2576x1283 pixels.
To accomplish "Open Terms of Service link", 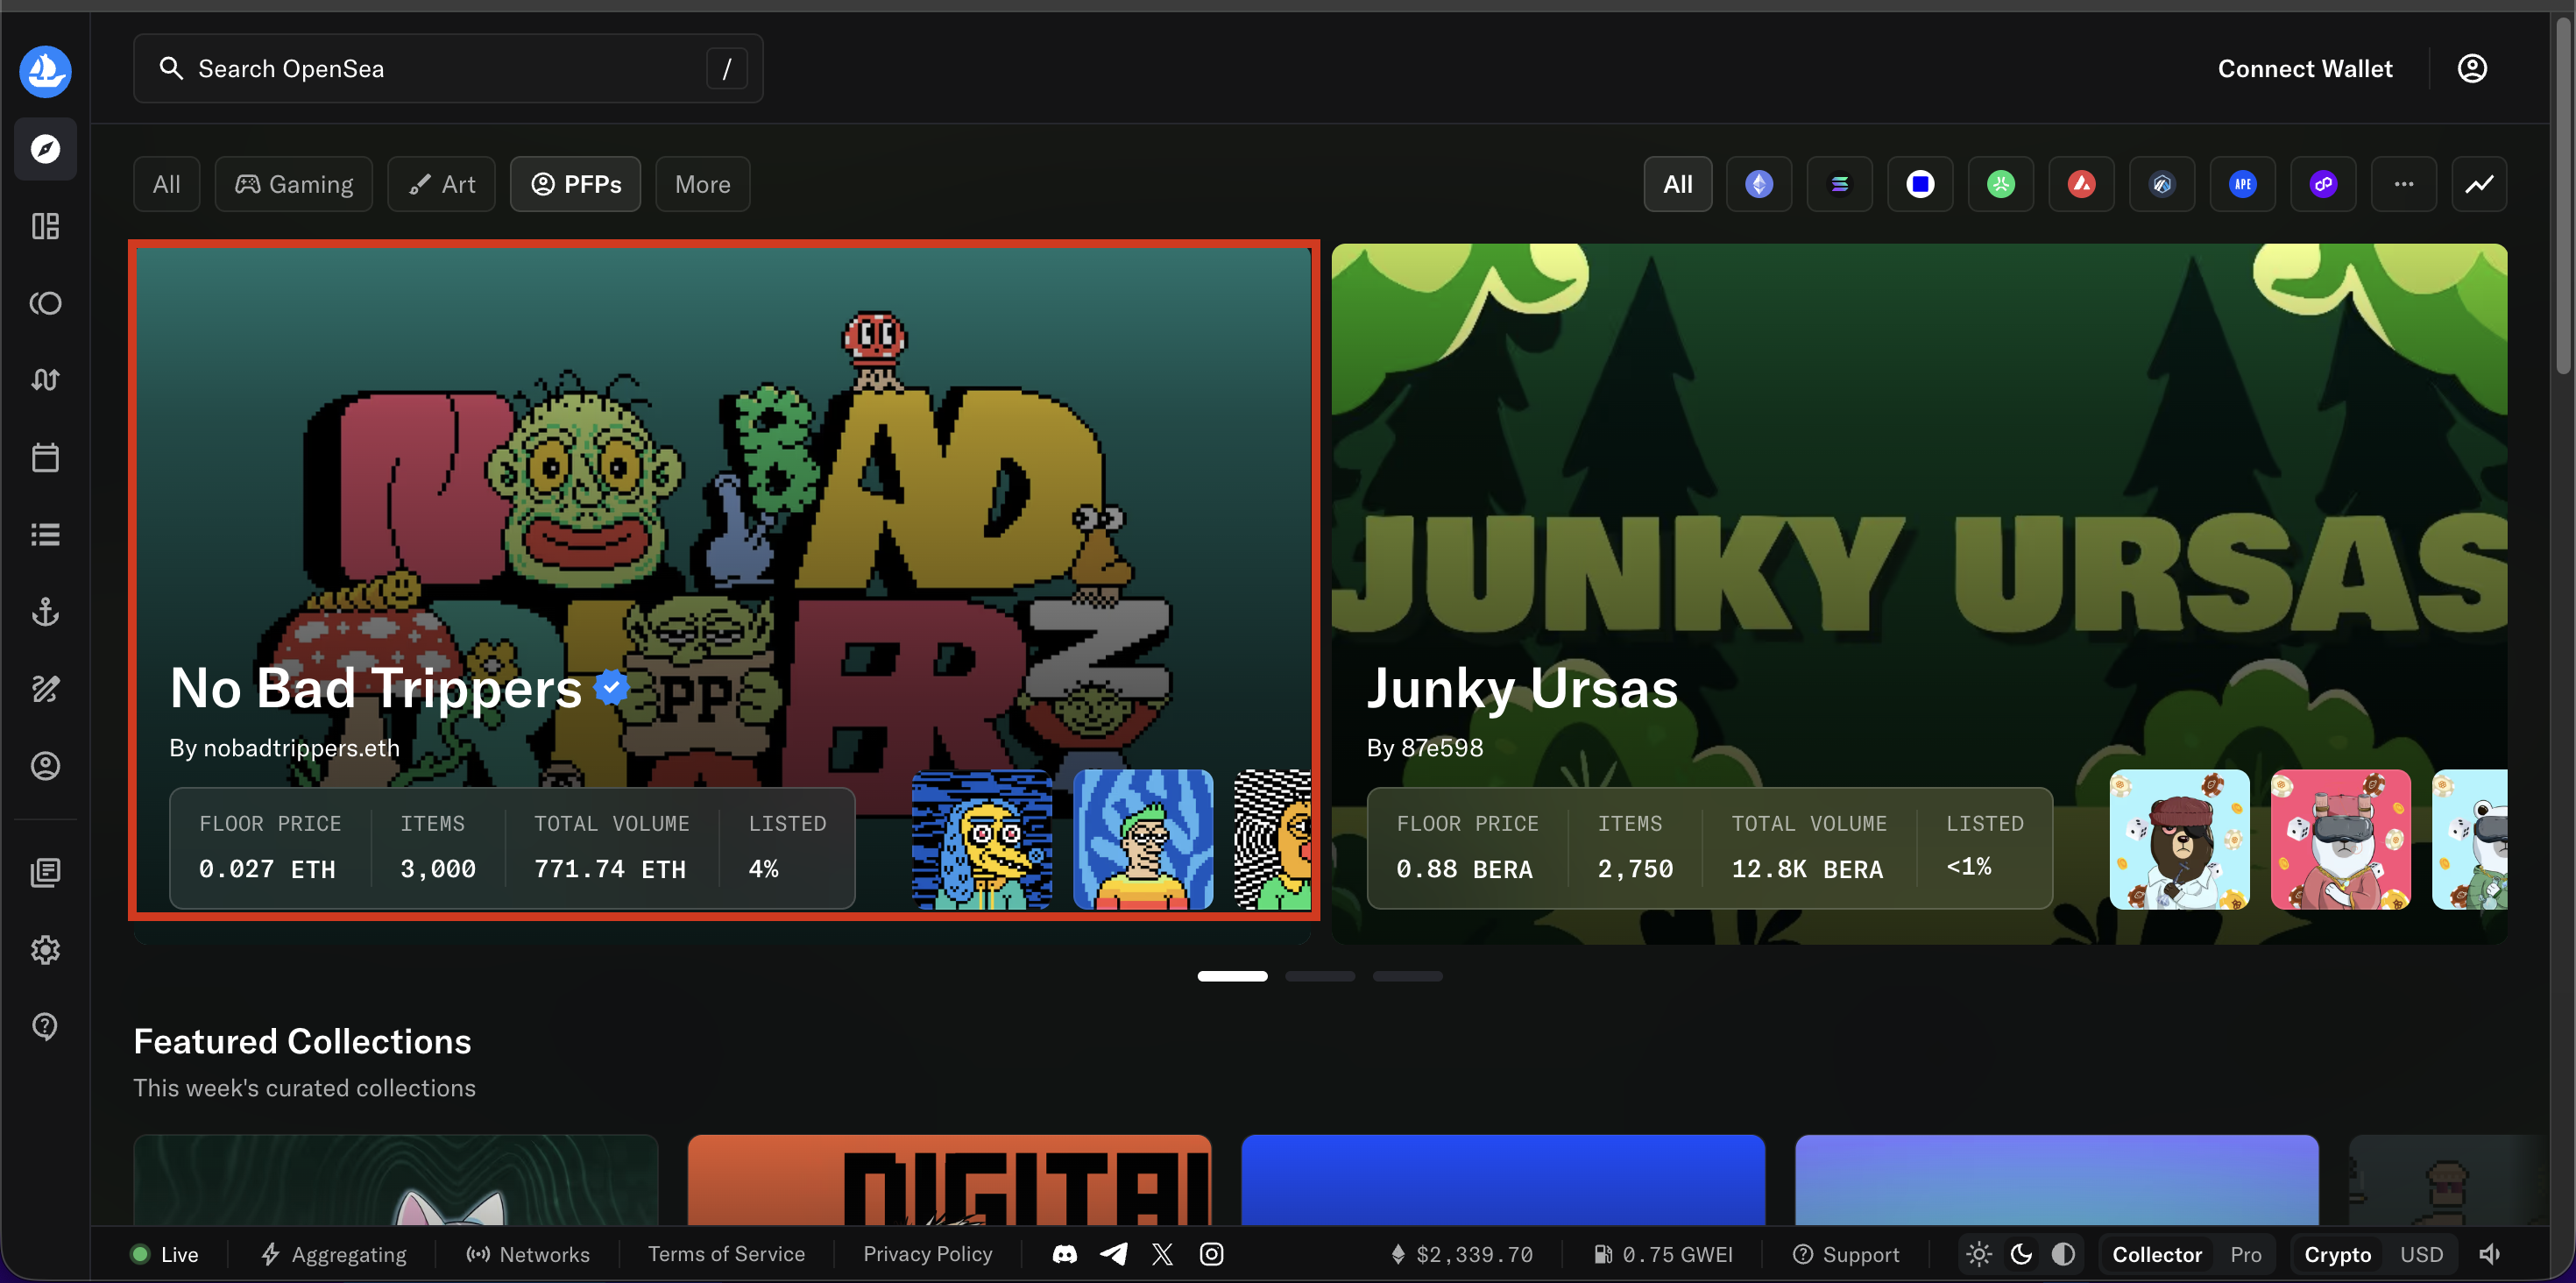I will (x=726, y=1254).
